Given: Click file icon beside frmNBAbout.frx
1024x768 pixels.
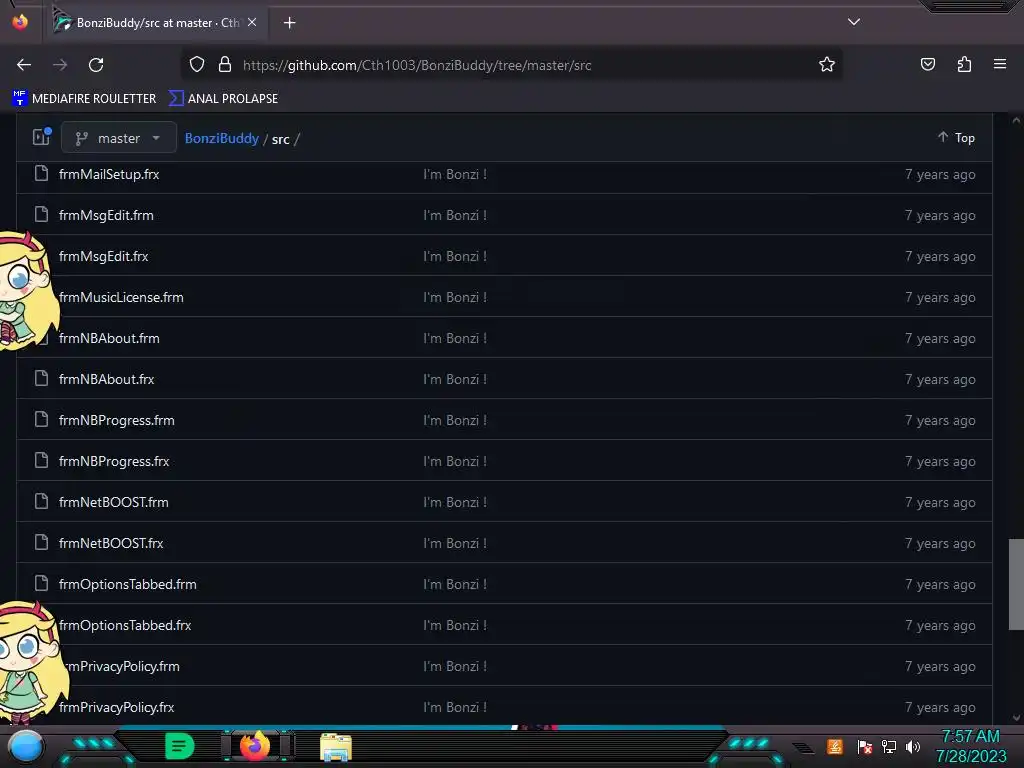Looking at the screenshot, I should click(41, 378).
